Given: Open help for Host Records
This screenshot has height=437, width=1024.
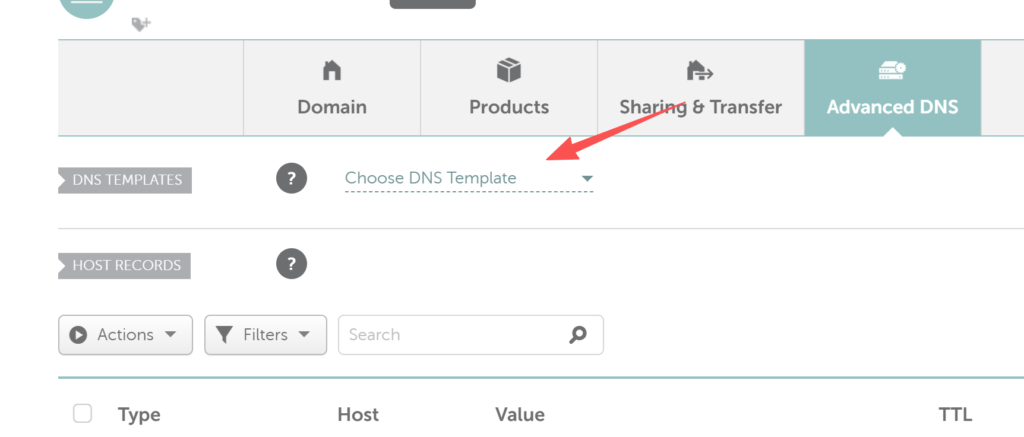Looking at the screenshot, I should click(x=291, y=264).
